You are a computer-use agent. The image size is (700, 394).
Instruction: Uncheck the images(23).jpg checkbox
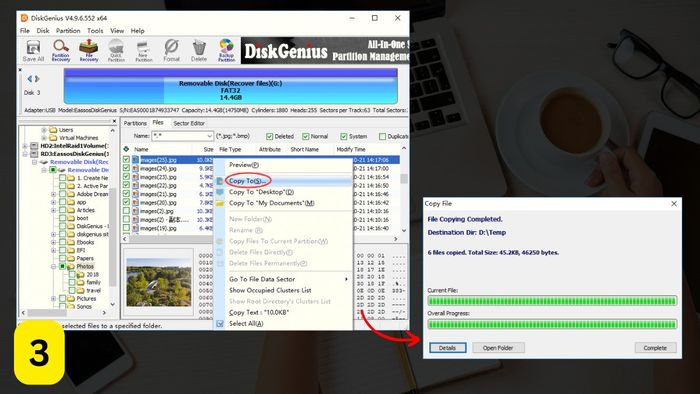(126, 177)
